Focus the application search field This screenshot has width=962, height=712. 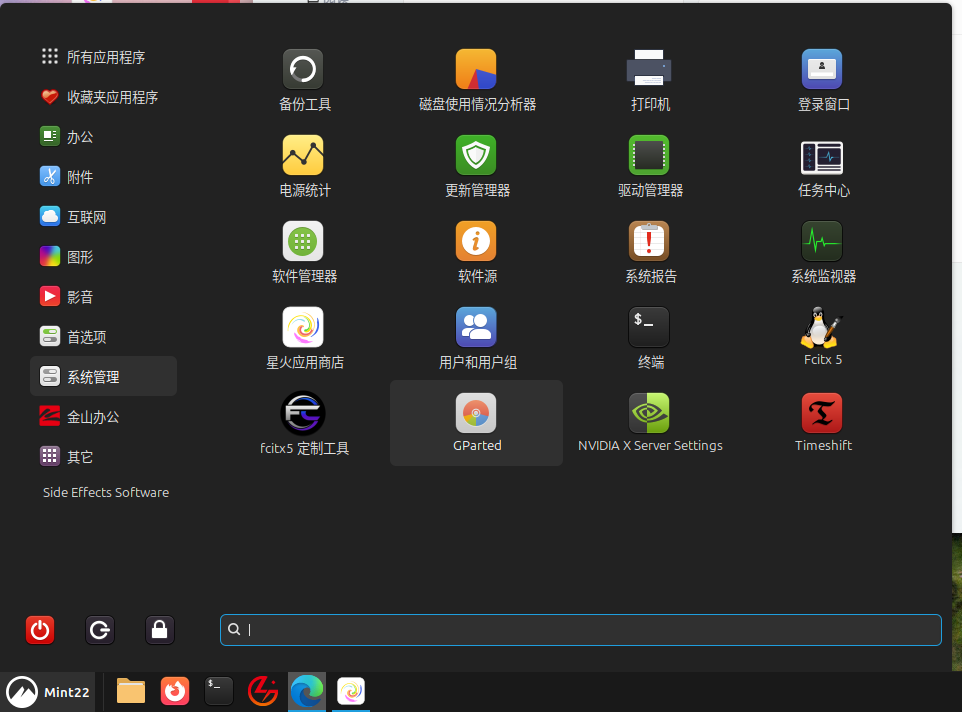tap(580, 630)
